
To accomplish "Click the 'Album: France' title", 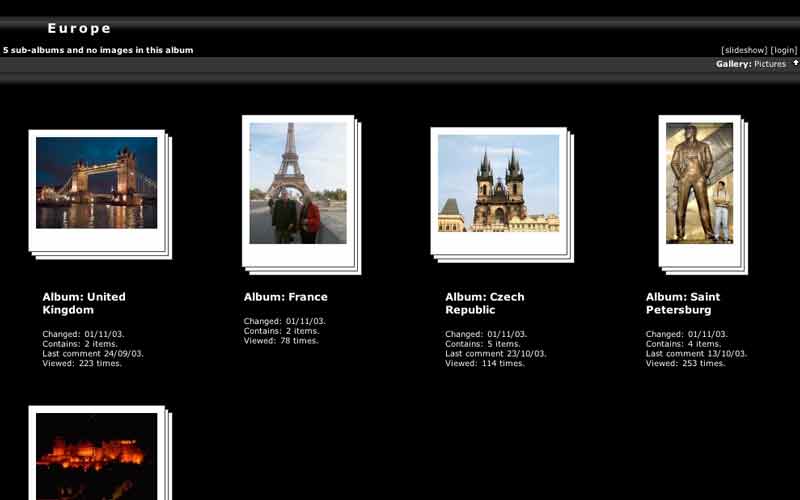I will coord(286,297).
